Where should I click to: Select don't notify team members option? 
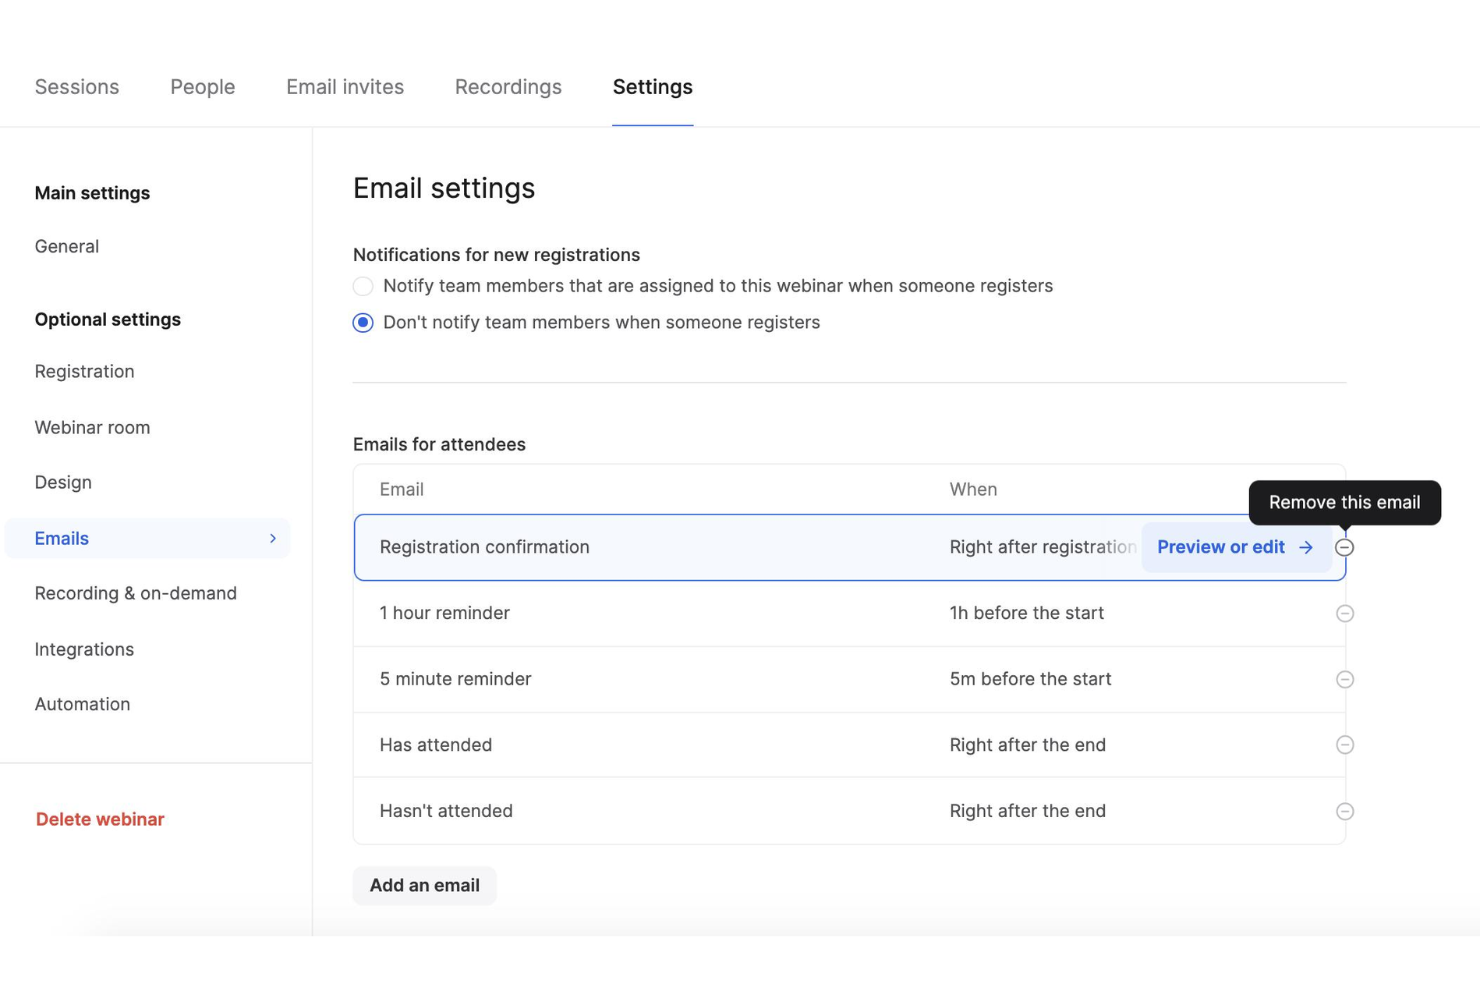pyautogui.click(x=362, y=322)
